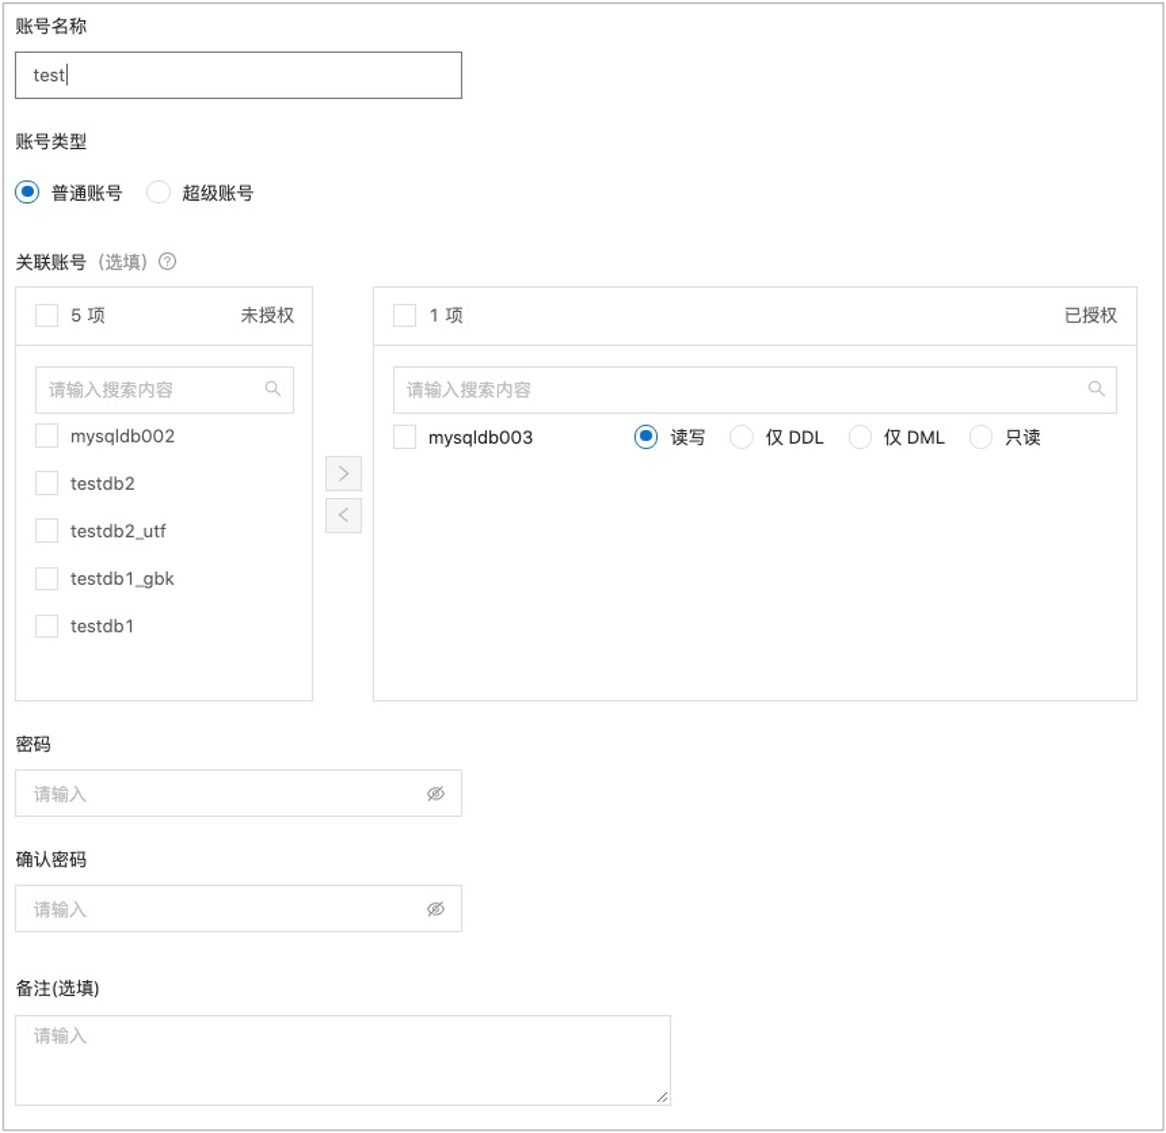Select 普通账号 account type radio

pos(28,192)
